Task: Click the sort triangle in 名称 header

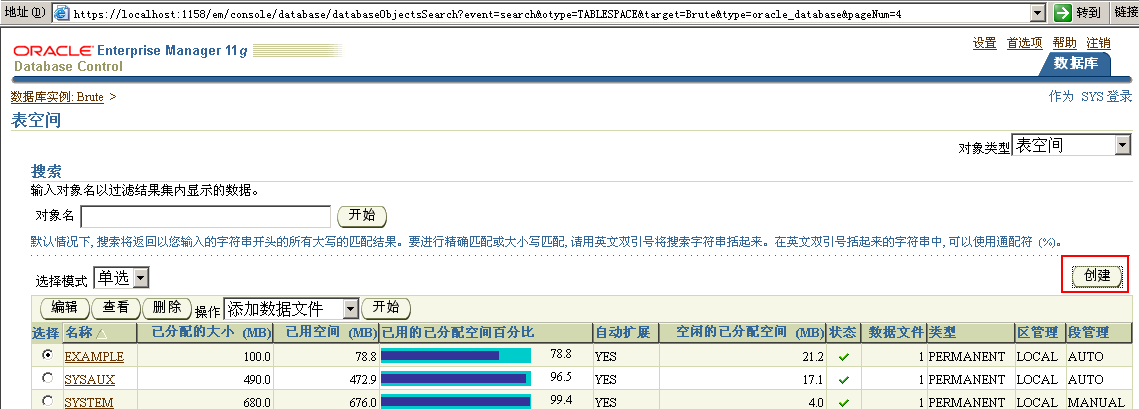Action: pos(101,333)
